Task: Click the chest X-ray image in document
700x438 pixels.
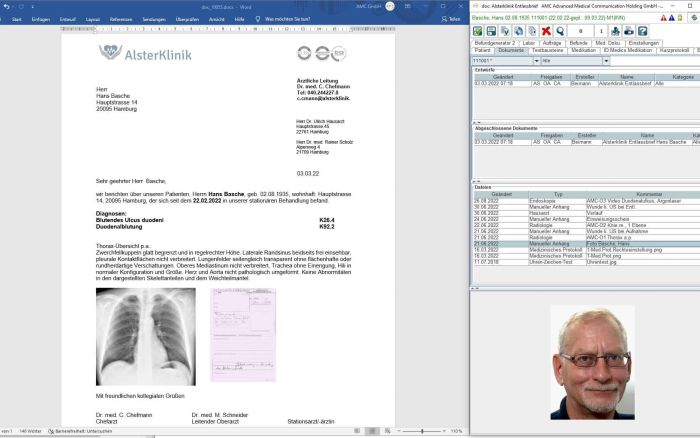Action: click(146, 336)
